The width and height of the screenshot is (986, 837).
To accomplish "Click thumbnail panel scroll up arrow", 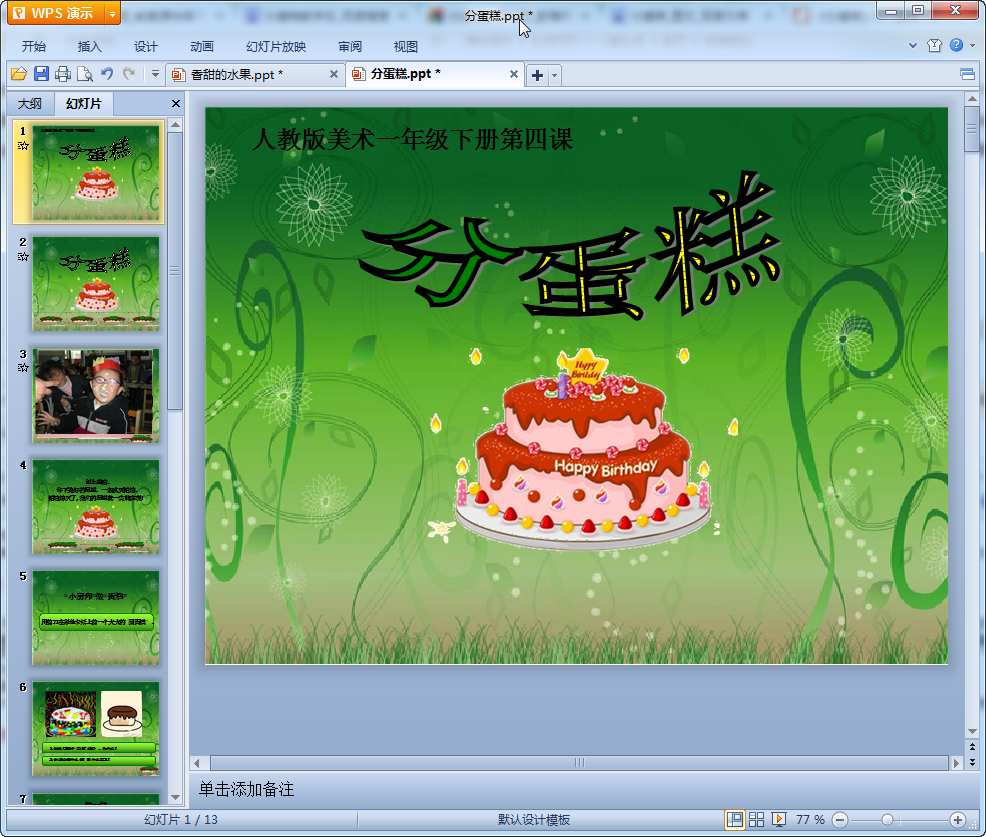I will (x=175, y=125).
